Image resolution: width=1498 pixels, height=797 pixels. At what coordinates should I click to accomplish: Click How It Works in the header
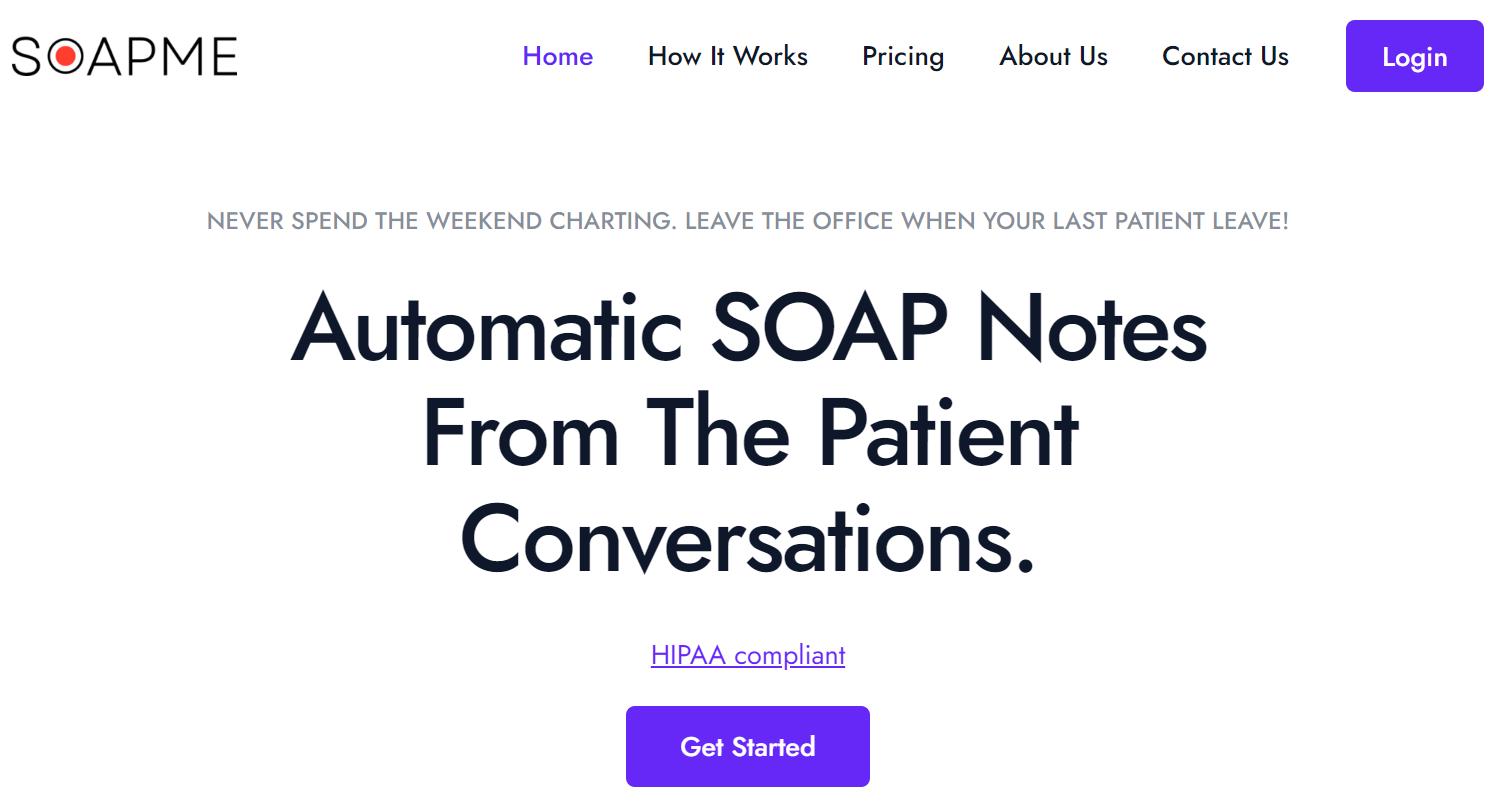727,57
